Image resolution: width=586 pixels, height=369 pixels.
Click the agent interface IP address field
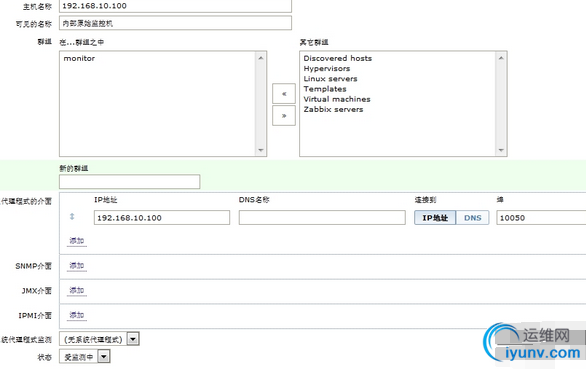point(162,218)
